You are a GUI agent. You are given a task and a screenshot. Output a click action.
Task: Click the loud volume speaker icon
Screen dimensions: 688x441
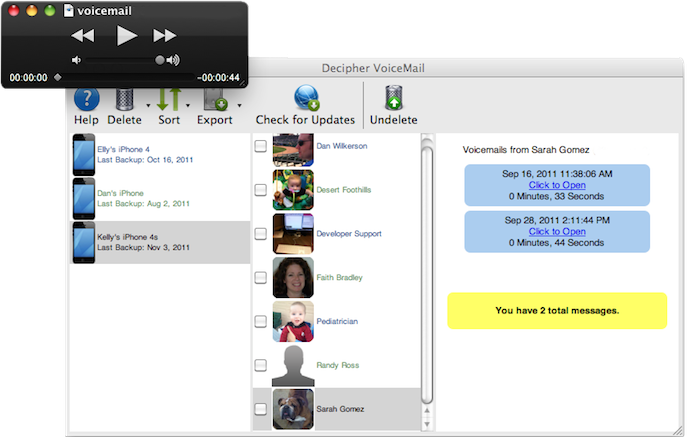pos(173,60)
